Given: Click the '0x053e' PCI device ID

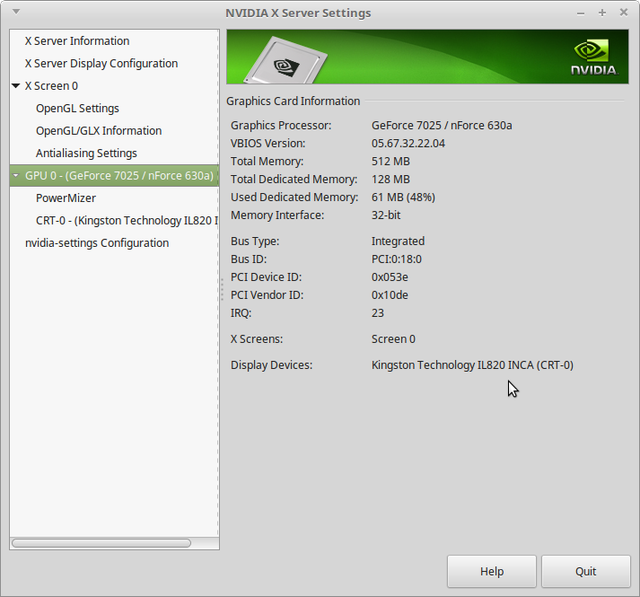Looking at the screenshot, I should click(390, 277).
